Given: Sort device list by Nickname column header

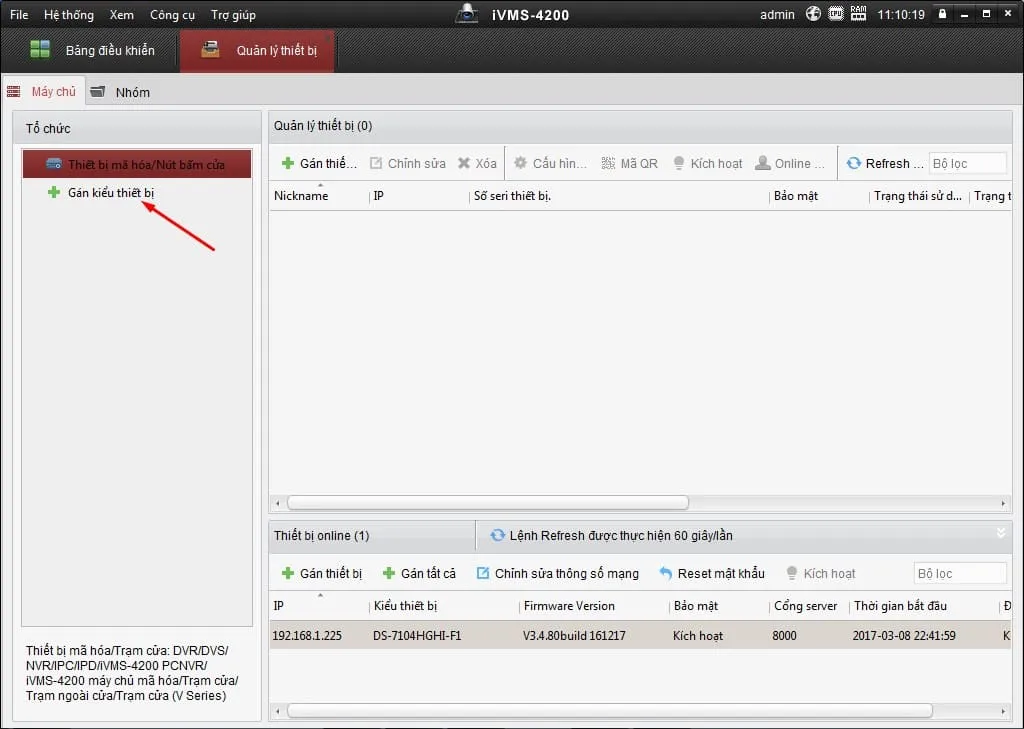Looking at the screenshot, I should click(301, 196).
